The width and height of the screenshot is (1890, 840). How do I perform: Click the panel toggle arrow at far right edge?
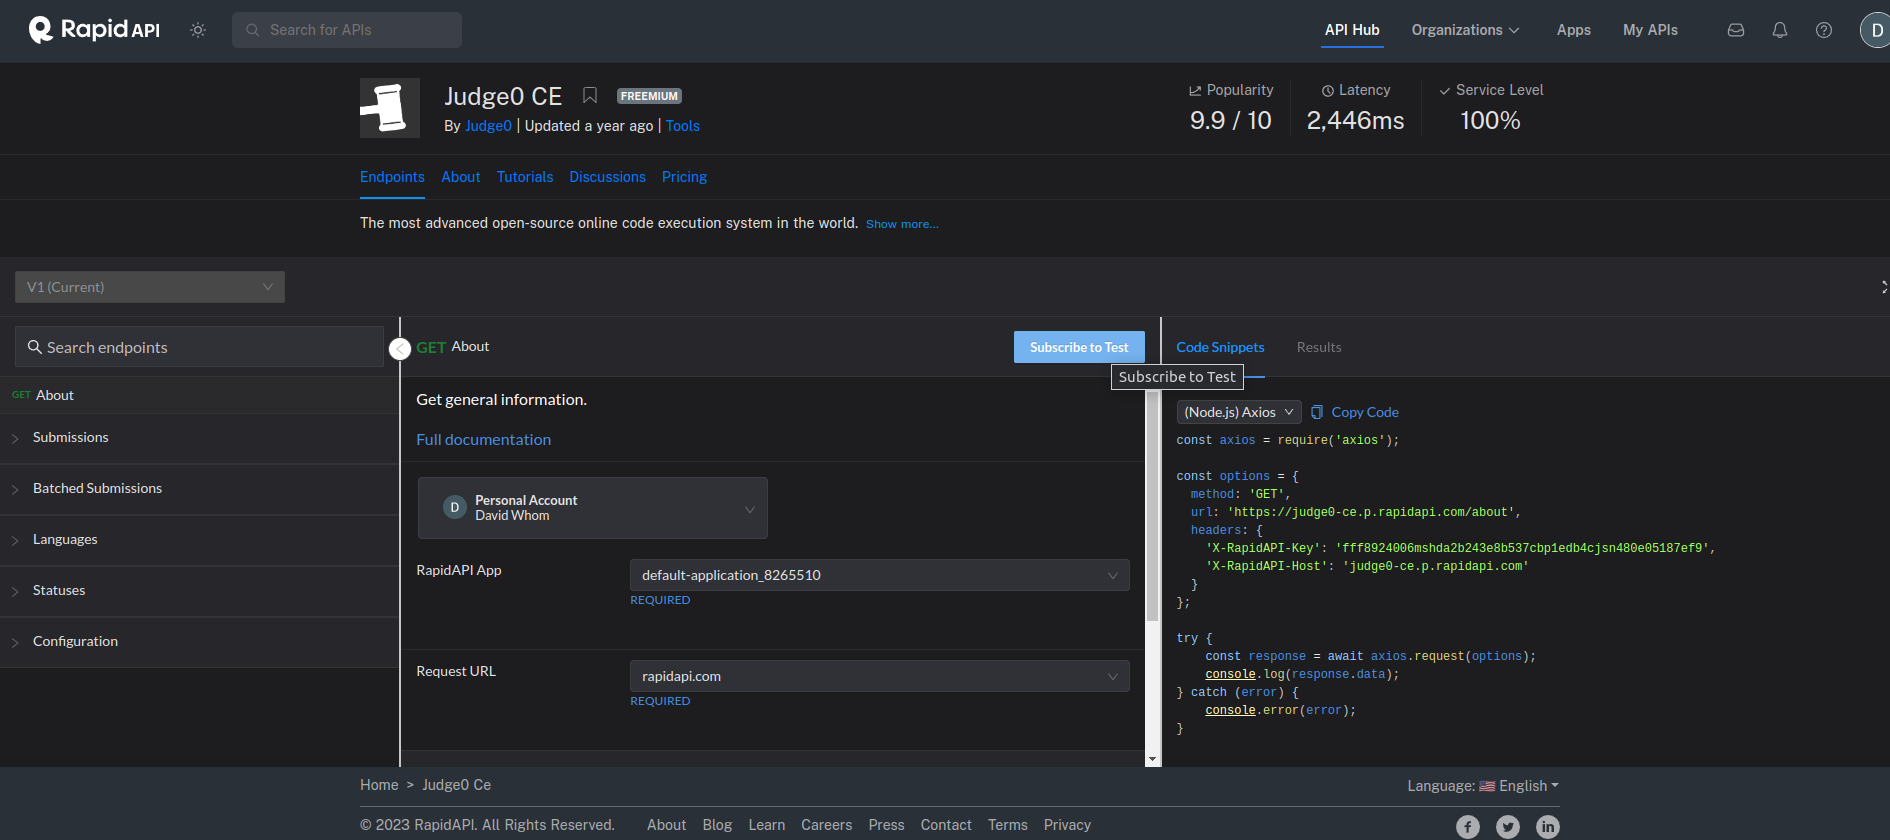(1884, 287)
